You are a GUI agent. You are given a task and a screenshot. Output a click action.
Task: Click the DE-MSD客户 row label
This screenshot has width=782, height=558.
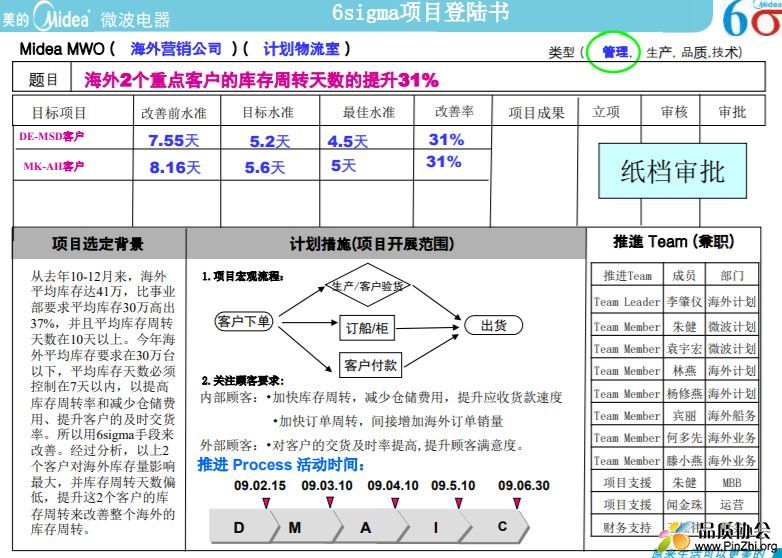point(51,136)
